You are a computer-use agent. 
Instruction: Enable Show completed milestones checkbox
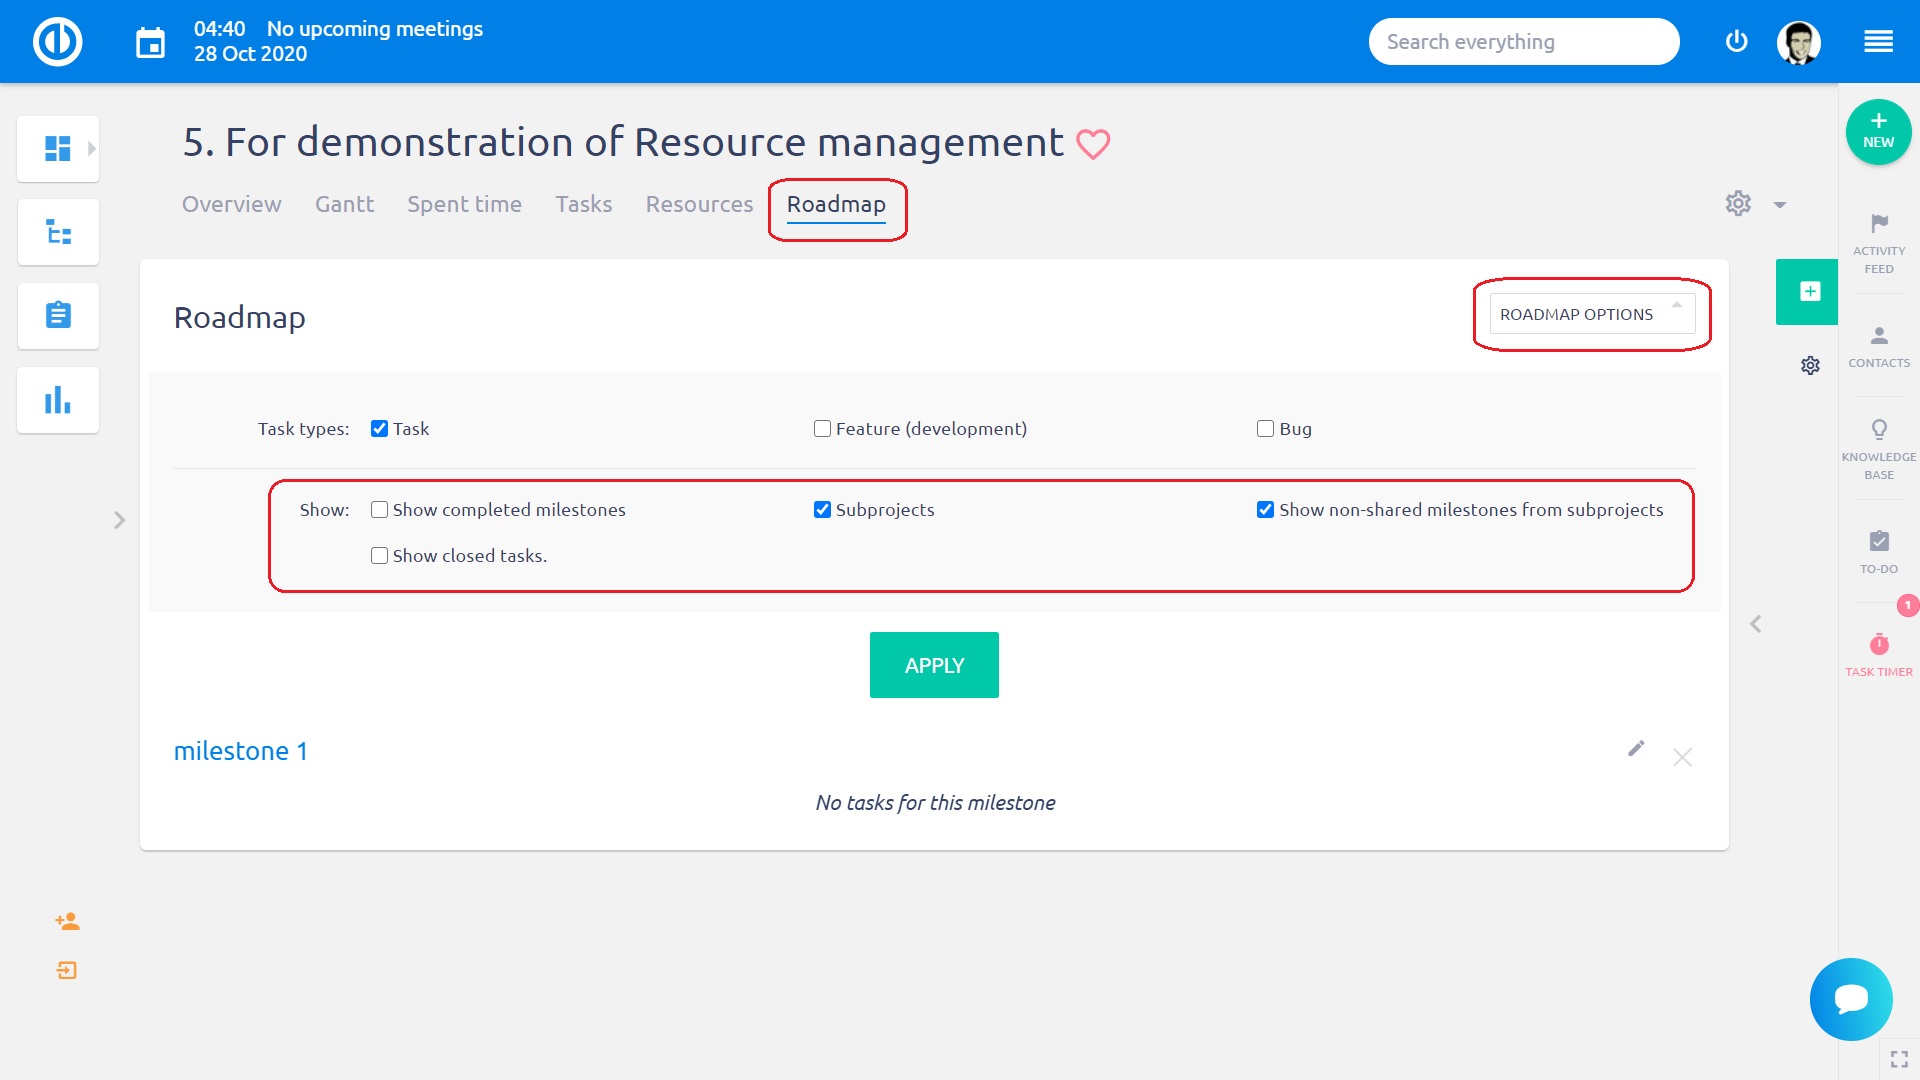pyautogui.click(x=379, y=510)
